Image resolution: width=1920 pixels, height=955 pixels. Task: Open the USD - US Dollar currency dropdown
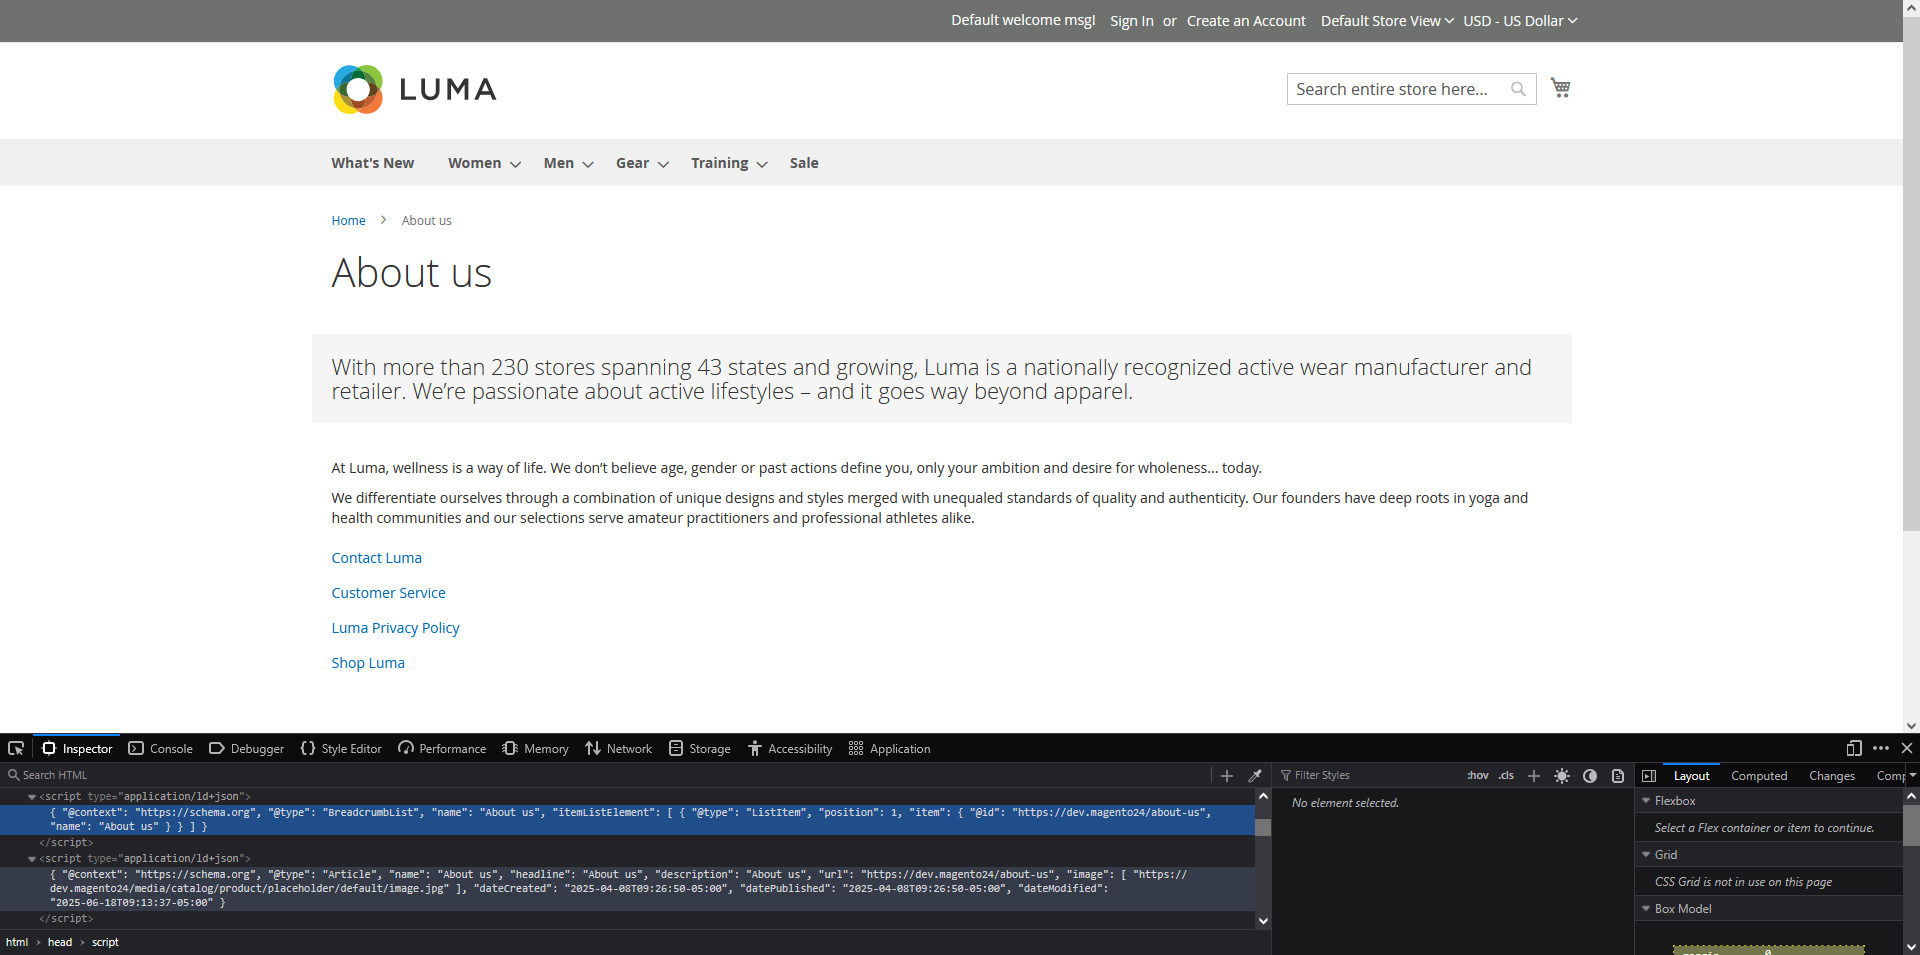(1519, 20)
